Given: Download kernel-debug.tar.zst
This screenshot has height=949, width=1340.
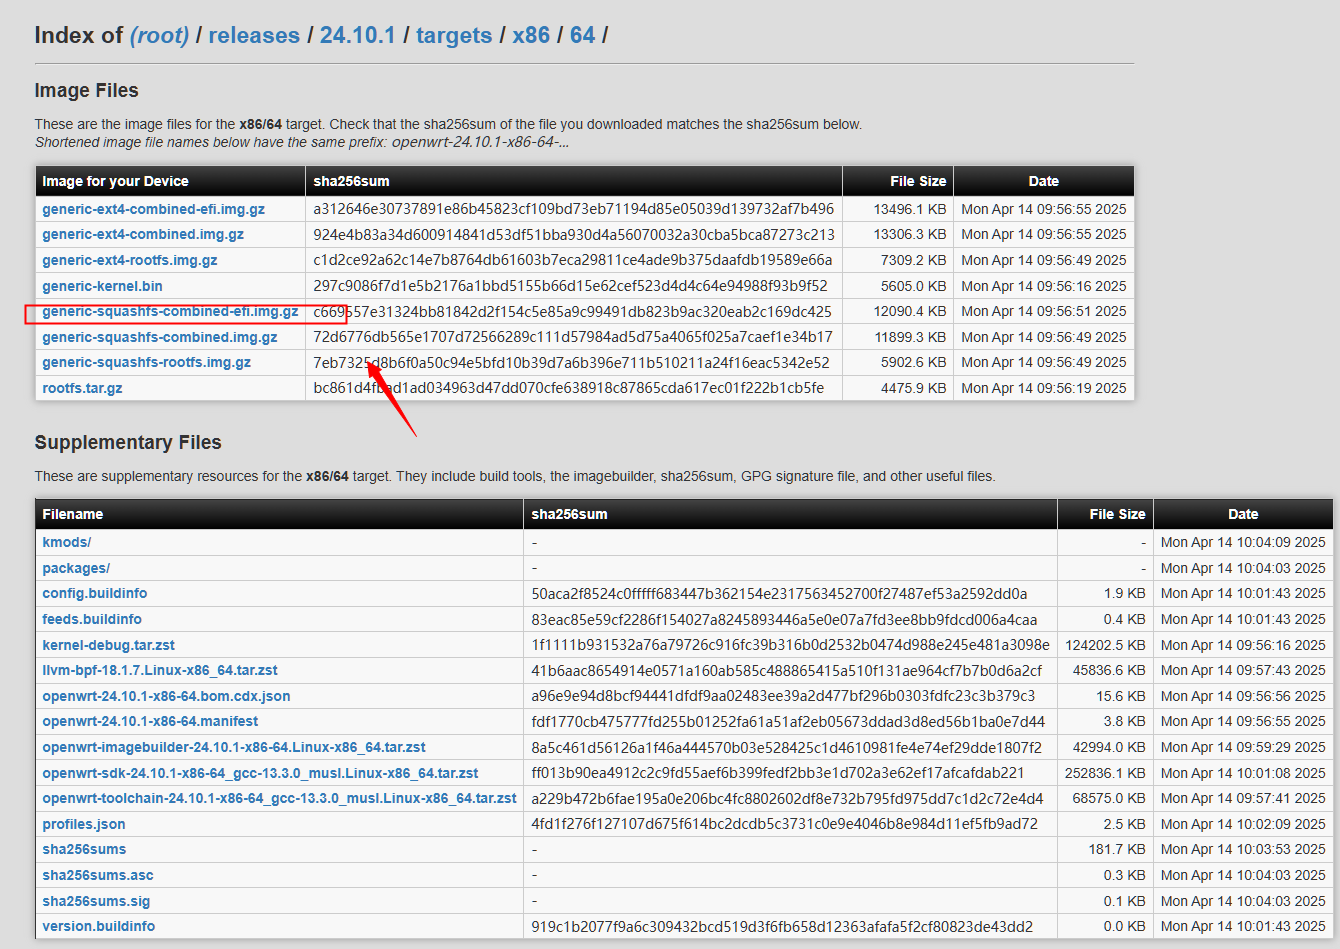Looking at the screenshot, I should pyautogui.click(x=109, y=645).
